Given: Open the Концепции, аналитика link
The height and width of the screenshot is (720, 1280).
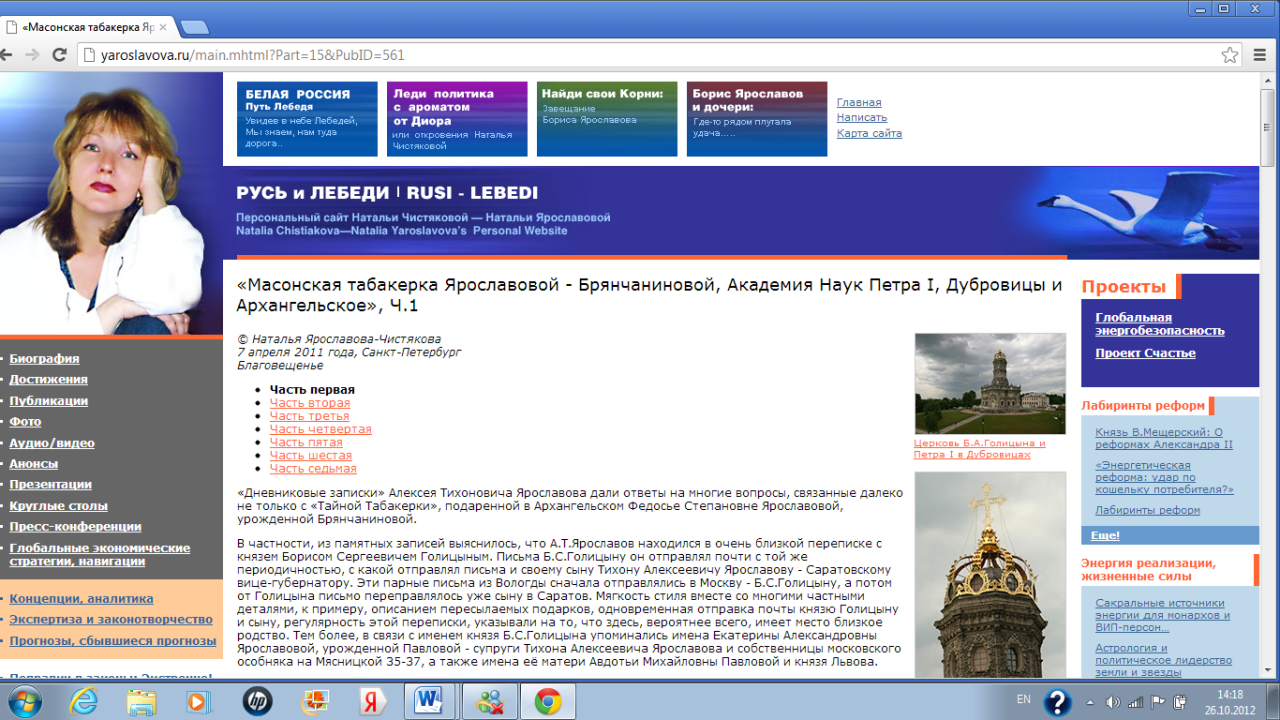Looking at the screenshot, I should click(x=81, y=598).
